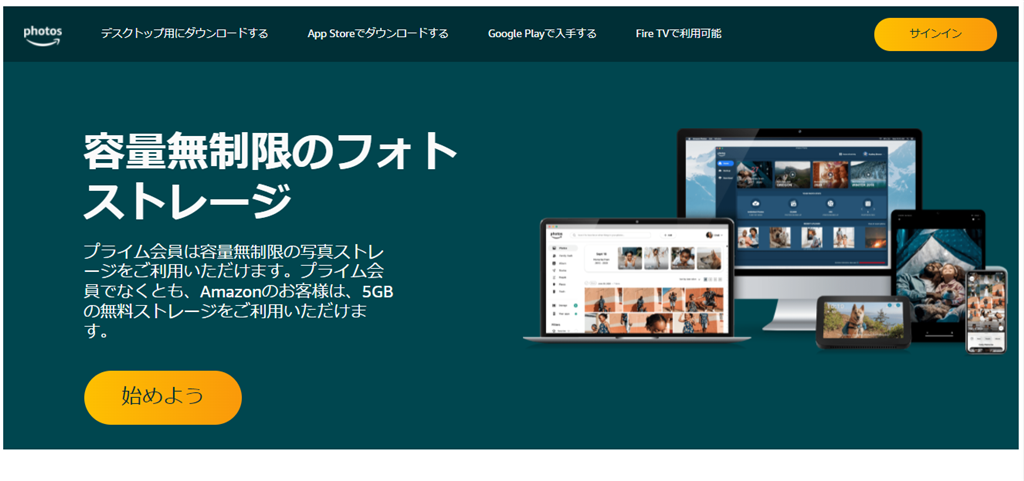This screenshot has width=1024, height=481.
Task: Open Google Playで入手する link
Action: click(542, 34)
